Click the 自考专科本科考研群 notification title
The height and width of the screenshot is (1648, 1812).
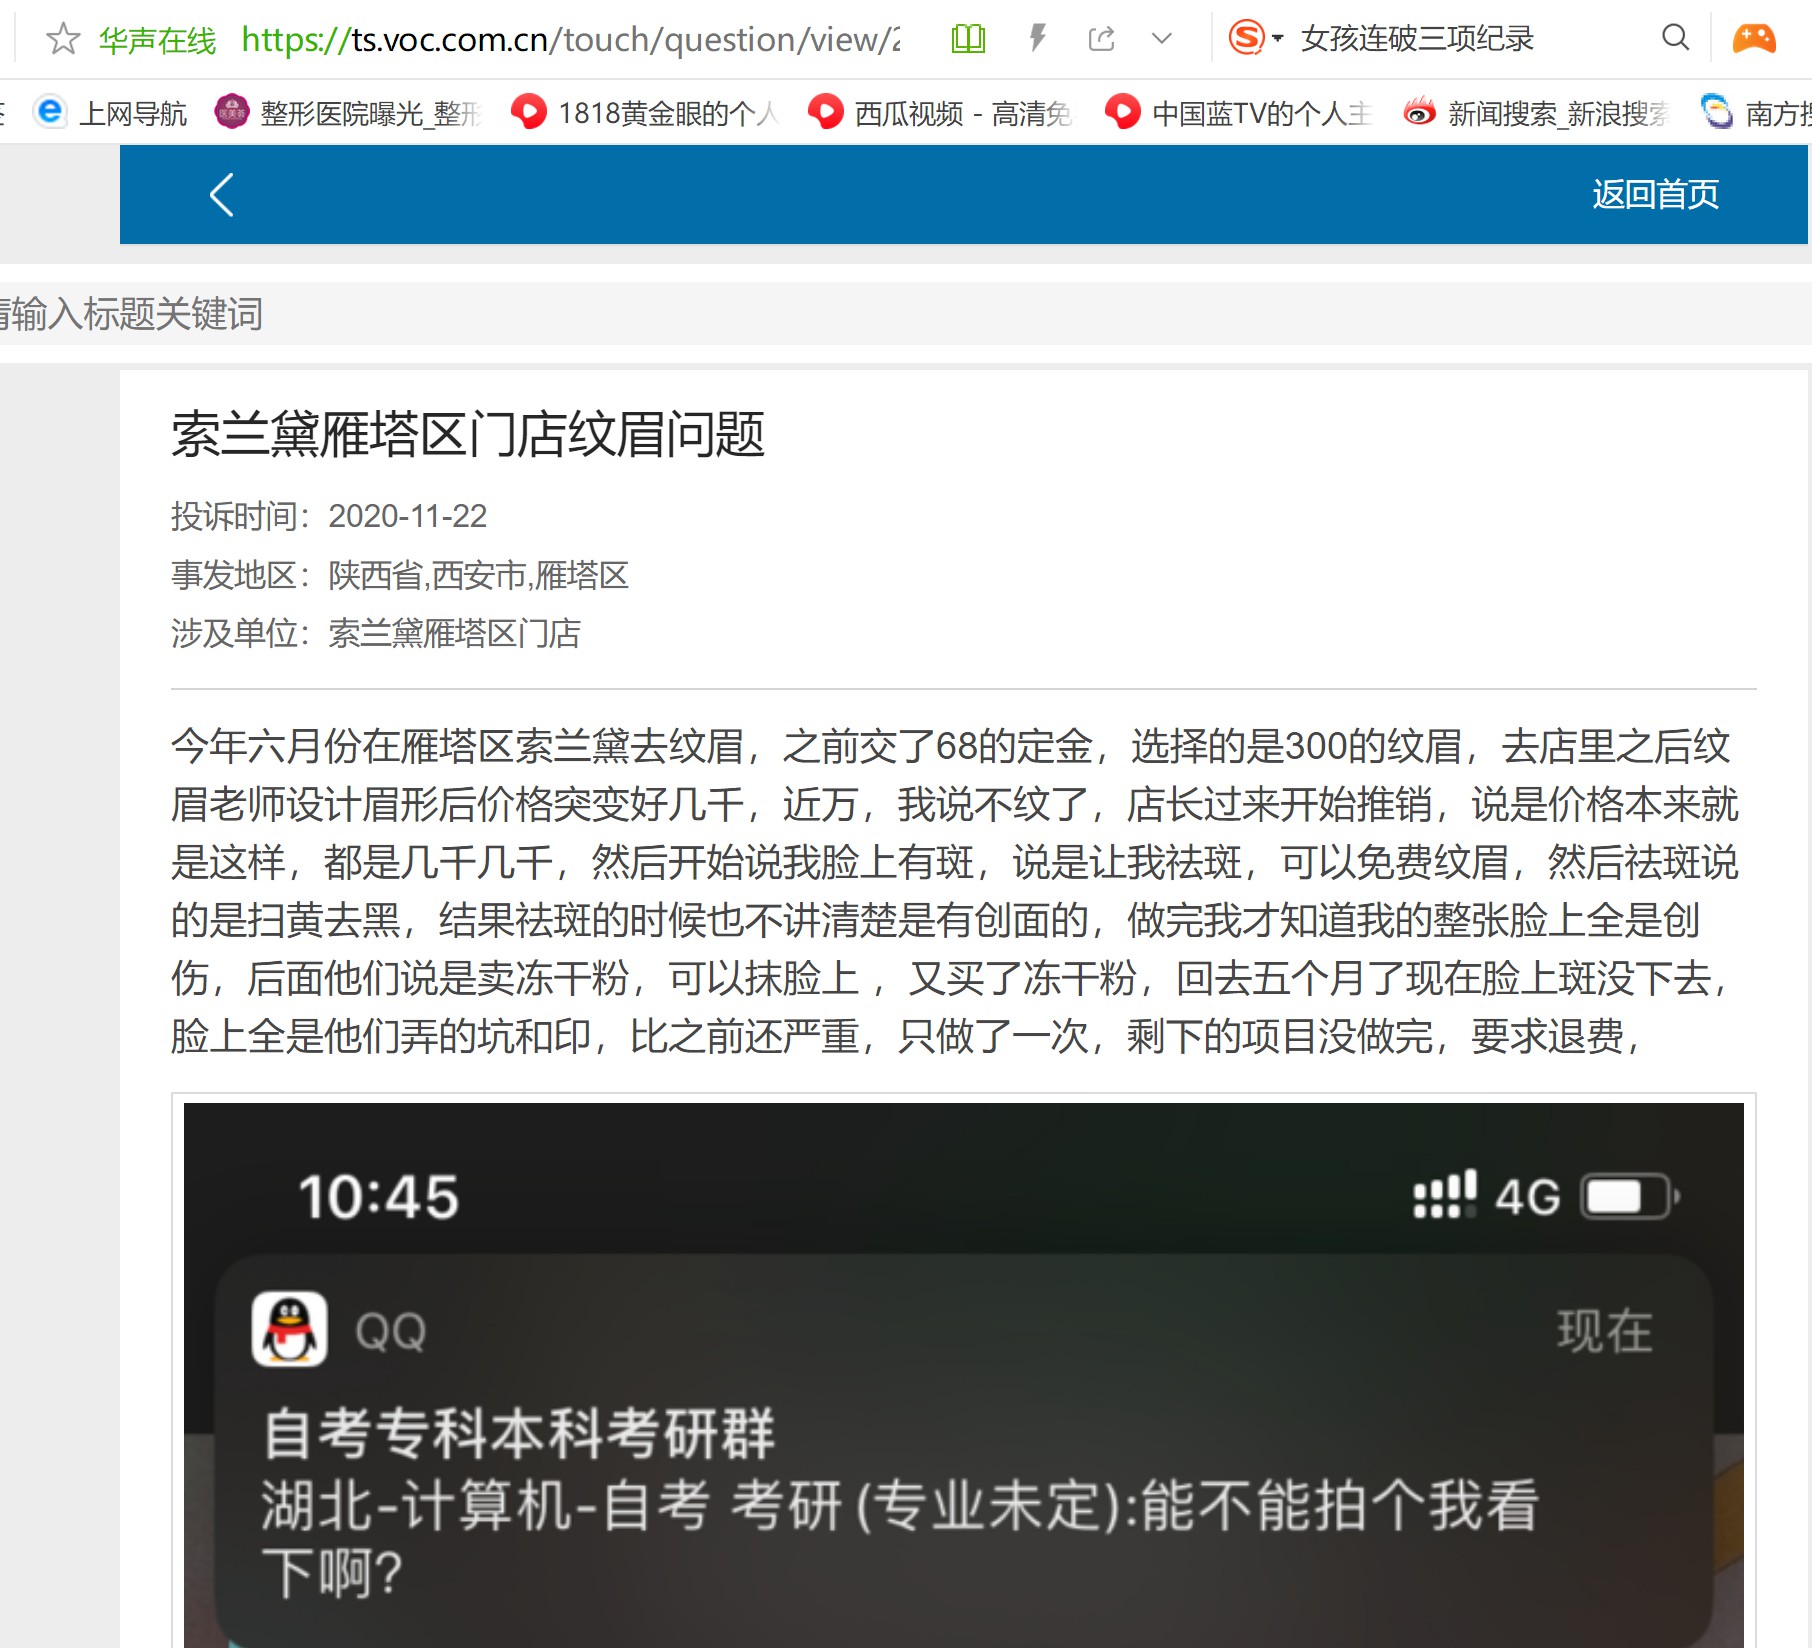[x=519, y=1432]
